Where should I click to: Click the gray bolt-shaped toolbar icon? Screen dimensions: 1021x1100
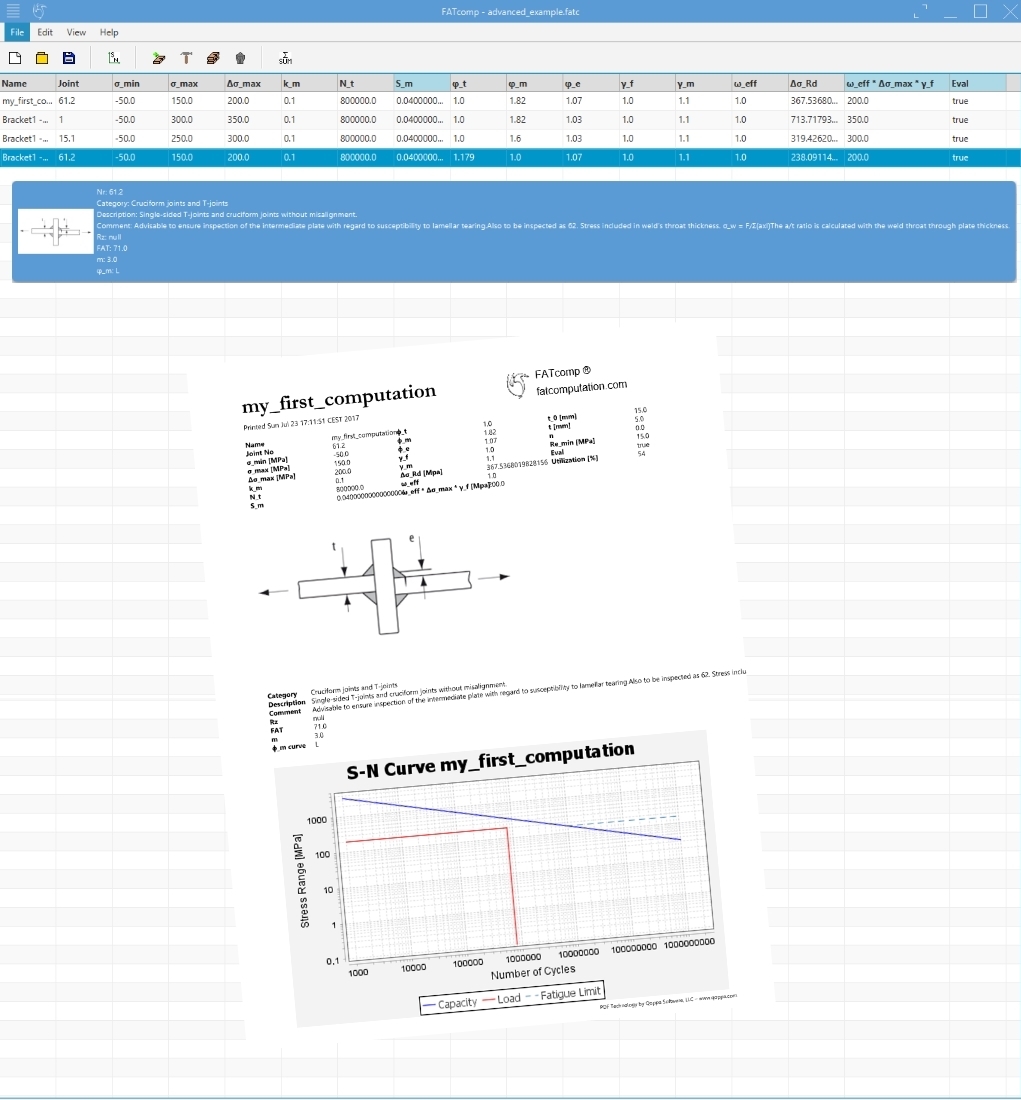click(241, 58)
